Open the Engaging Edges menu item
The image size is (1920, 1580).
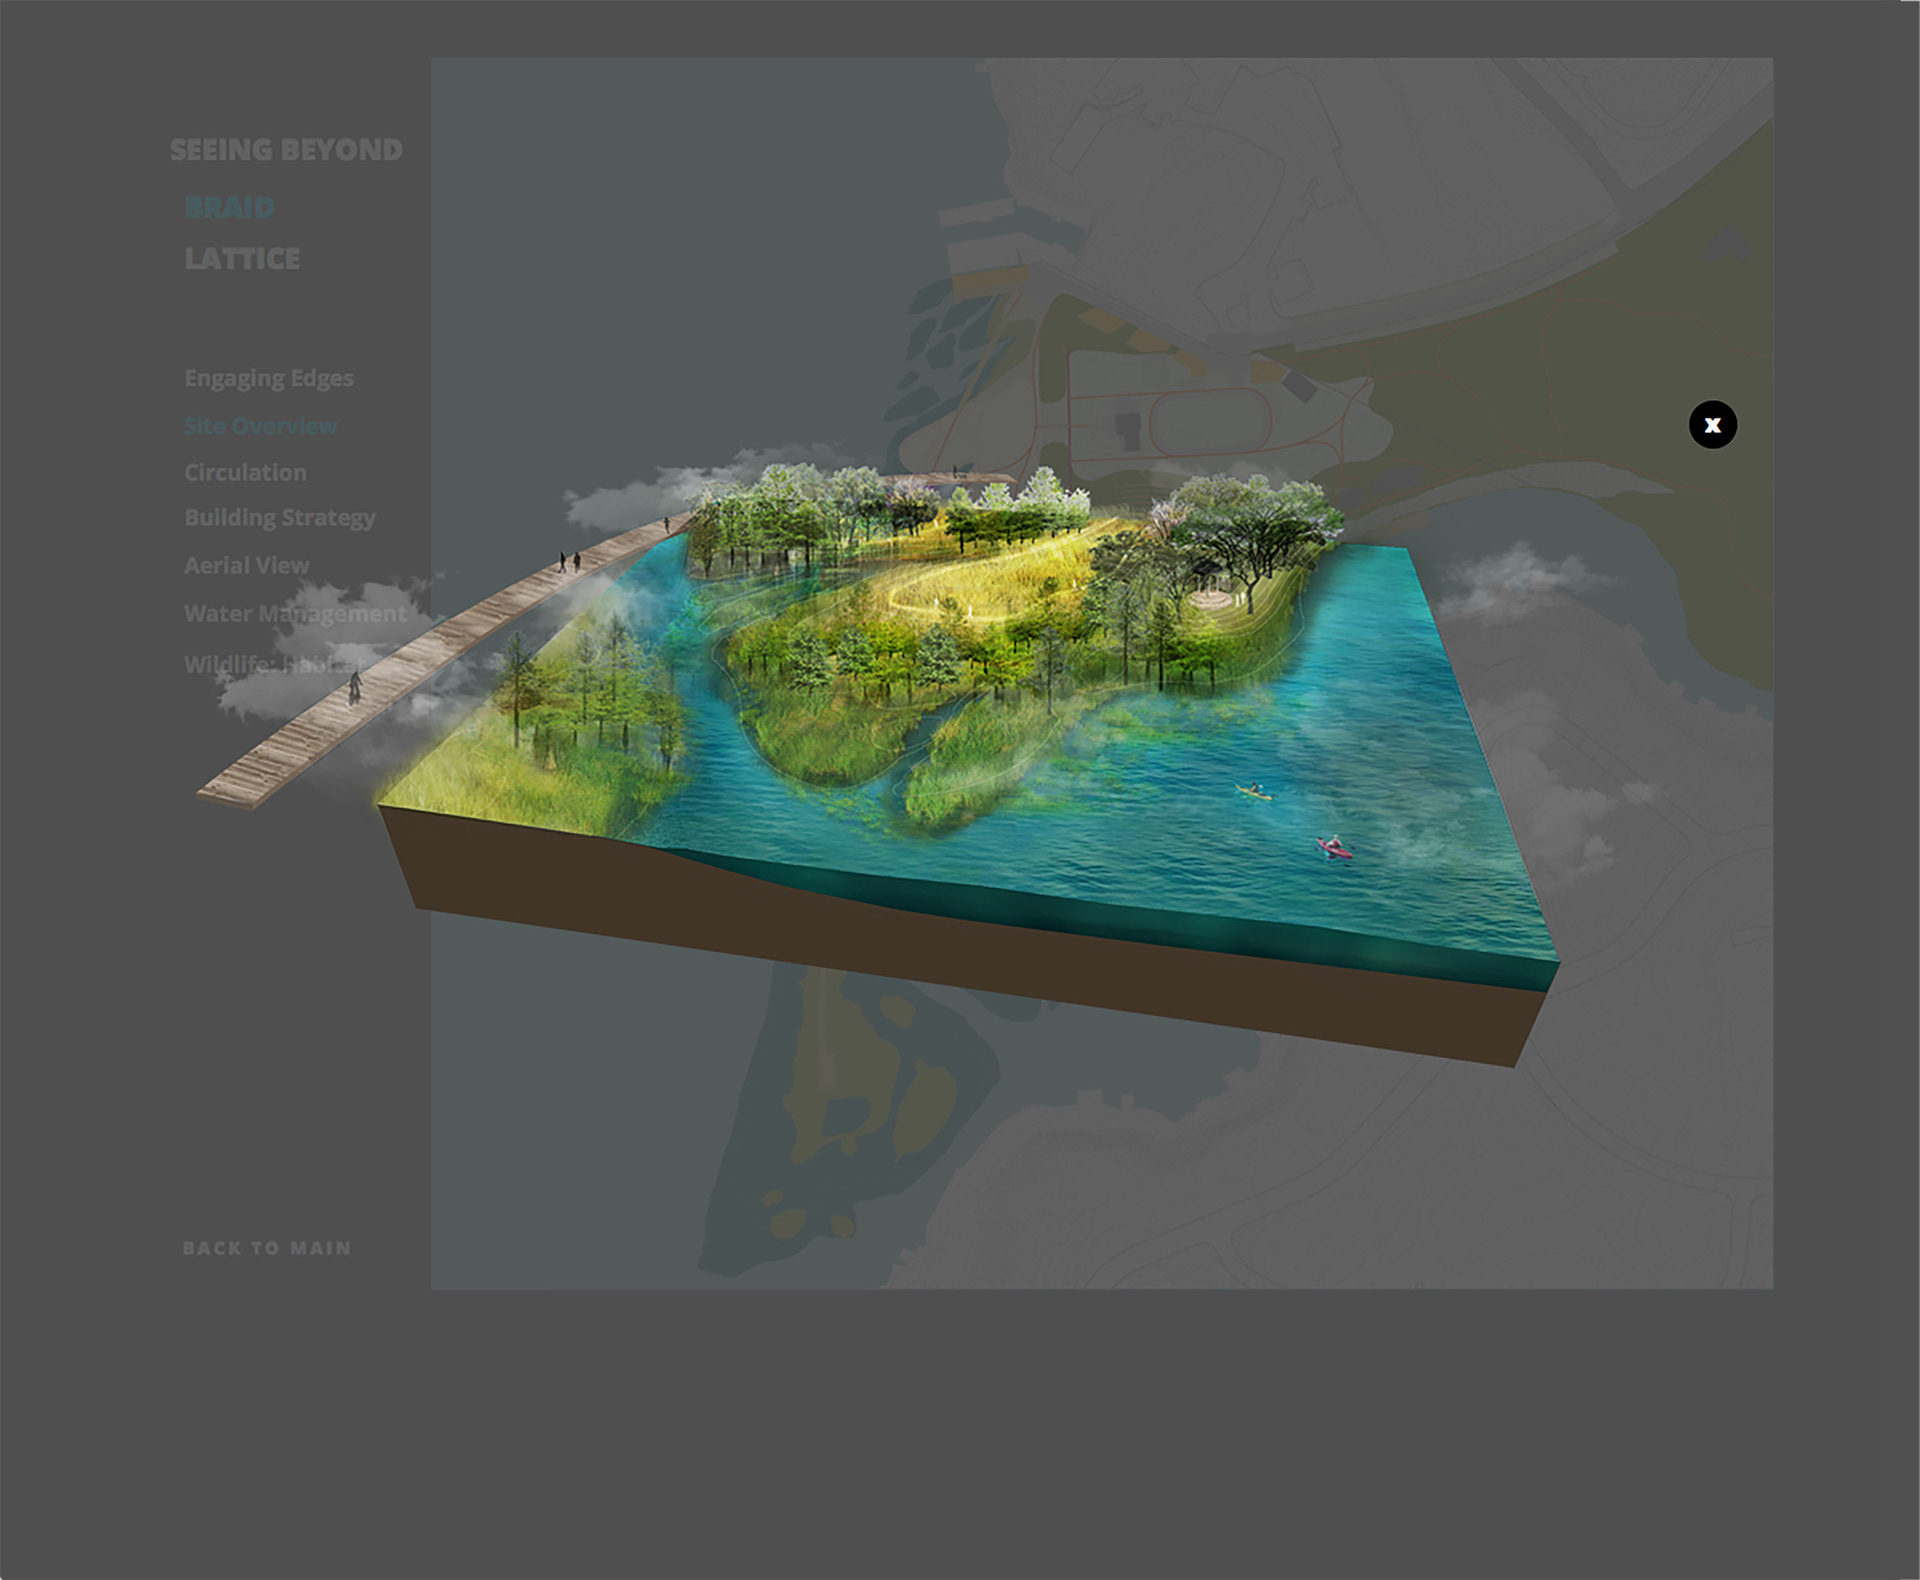269,378
